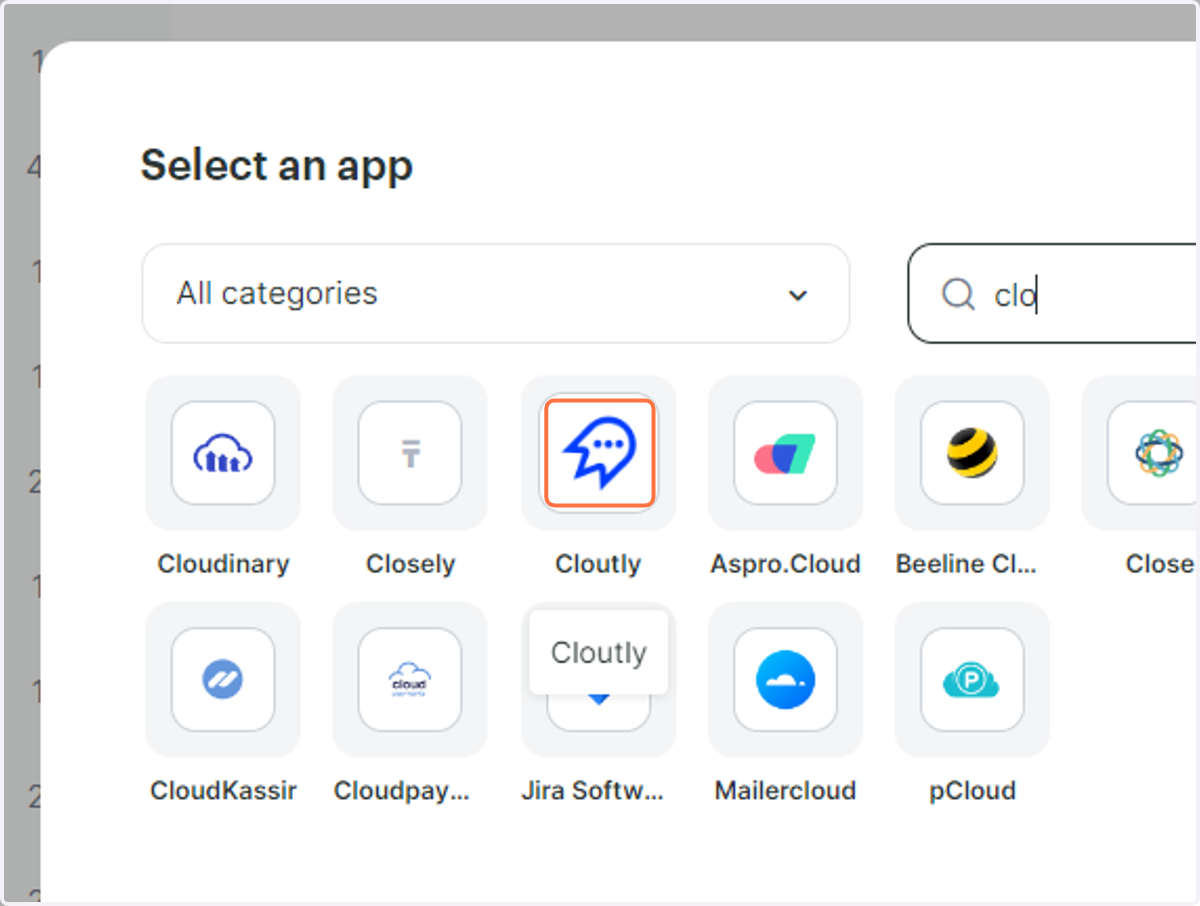Click the Mailercloud label text
The height and width of the screenshot is (906, 1200).
(x=785, y=791)
